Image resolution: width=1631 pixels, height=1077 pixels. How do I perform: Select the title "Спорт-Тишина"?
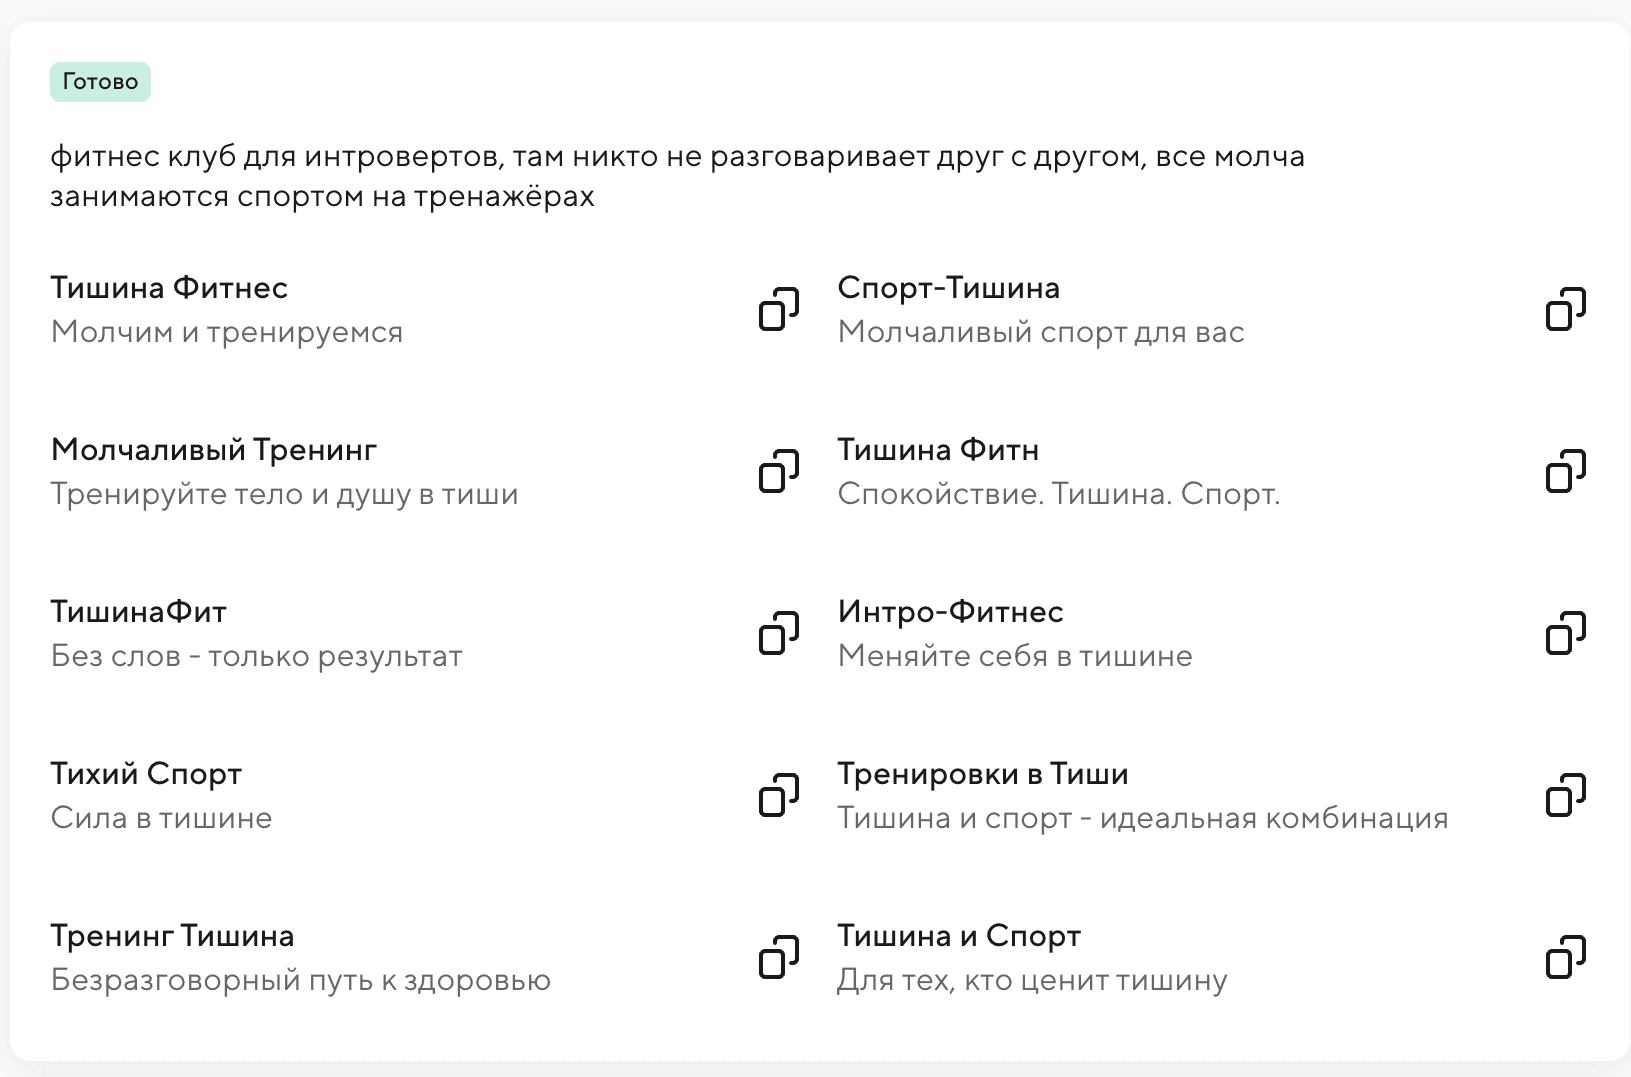[x=948, y=288]
